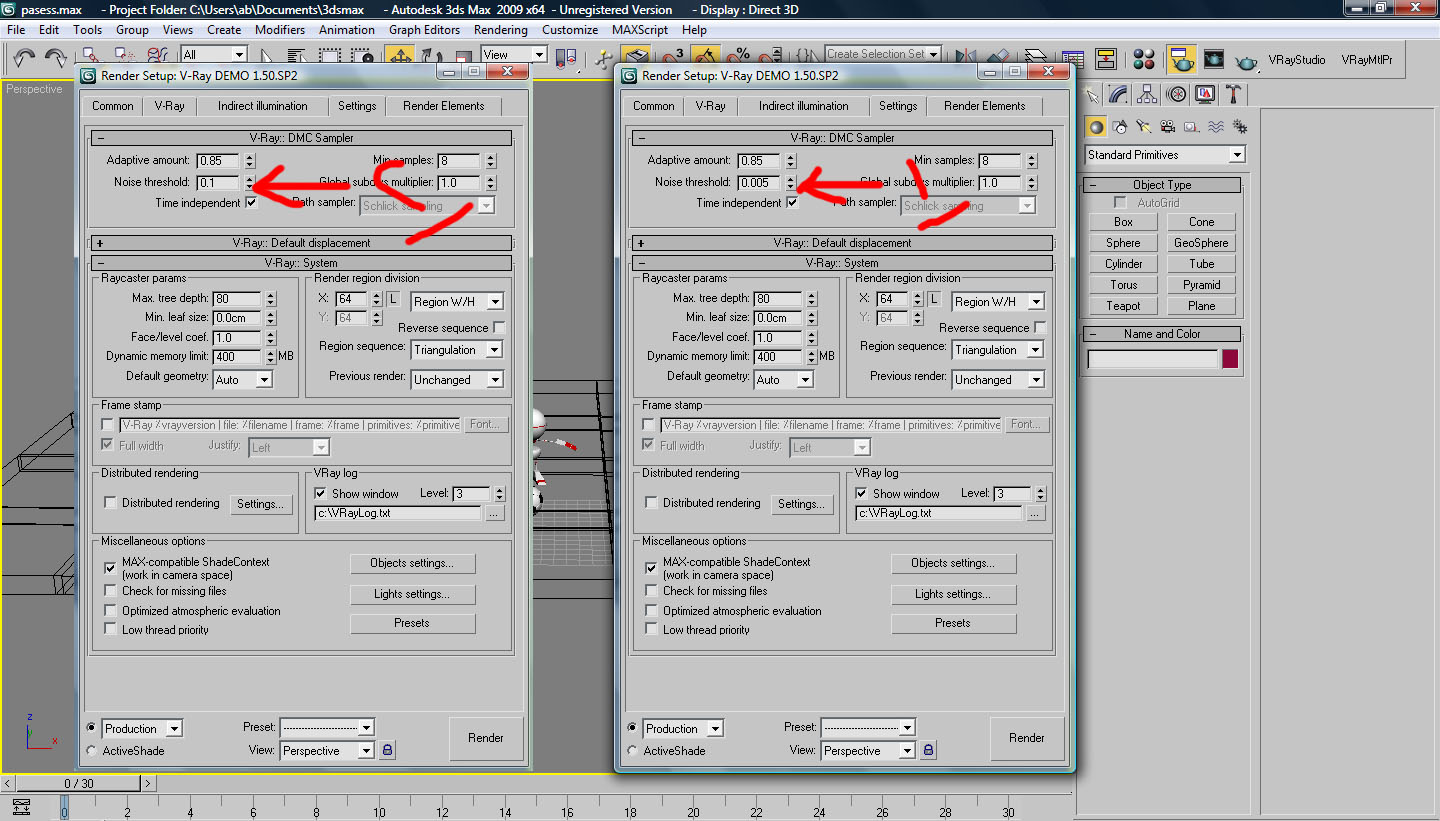Open the Utilities hammer panel tab
Viewport: 1440px width, 821px height.
(1234, 94)
